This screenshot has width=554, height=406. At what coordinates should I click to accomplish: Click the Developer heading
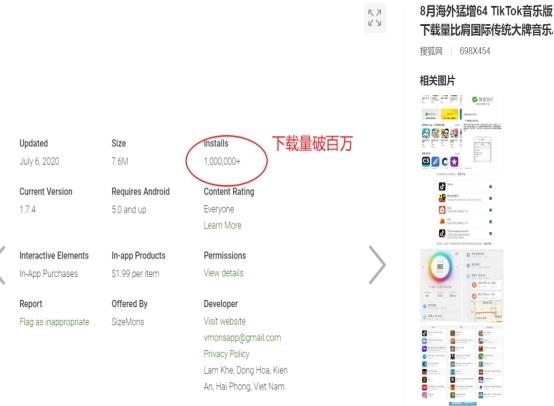220,304
